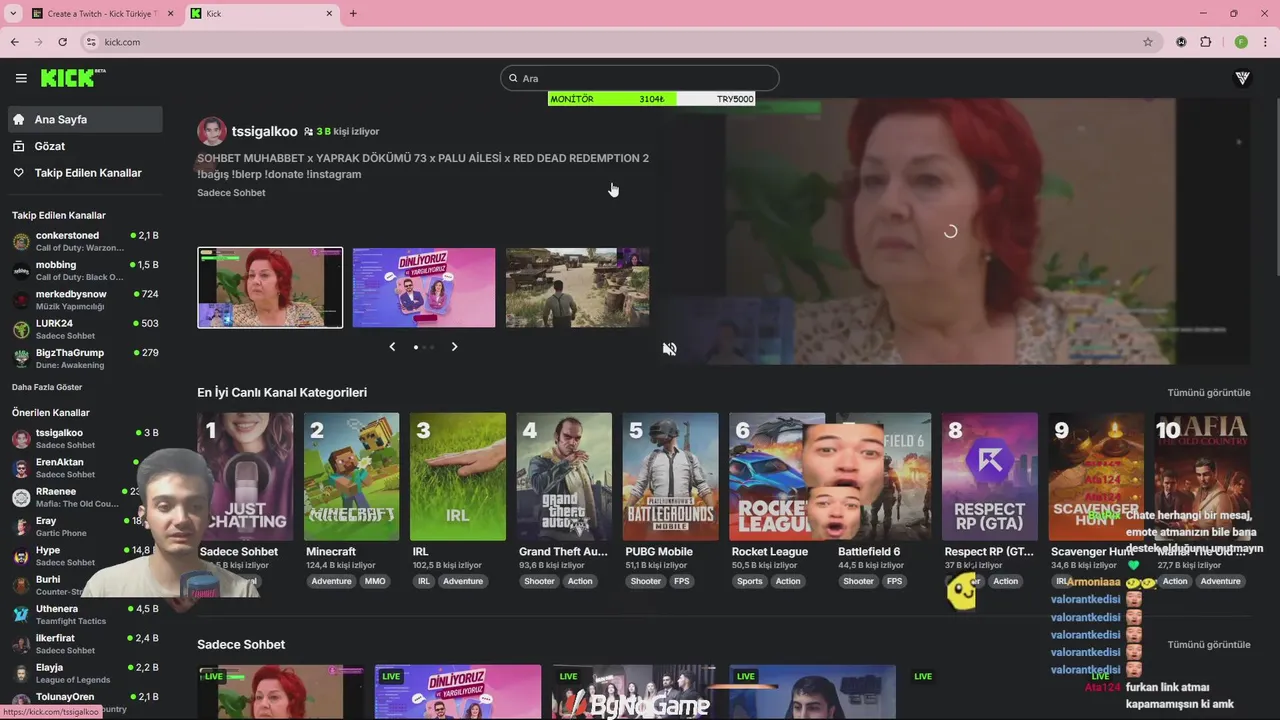Click the Kick logo
Screen dimensions: 1280x720
(72, 78)
